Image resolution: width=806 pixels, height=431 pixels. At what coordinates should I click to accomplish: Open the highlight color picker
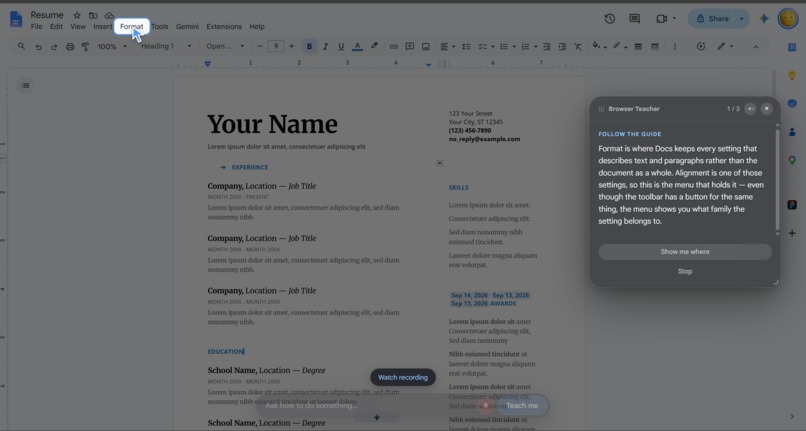click(x=374, y=46)
